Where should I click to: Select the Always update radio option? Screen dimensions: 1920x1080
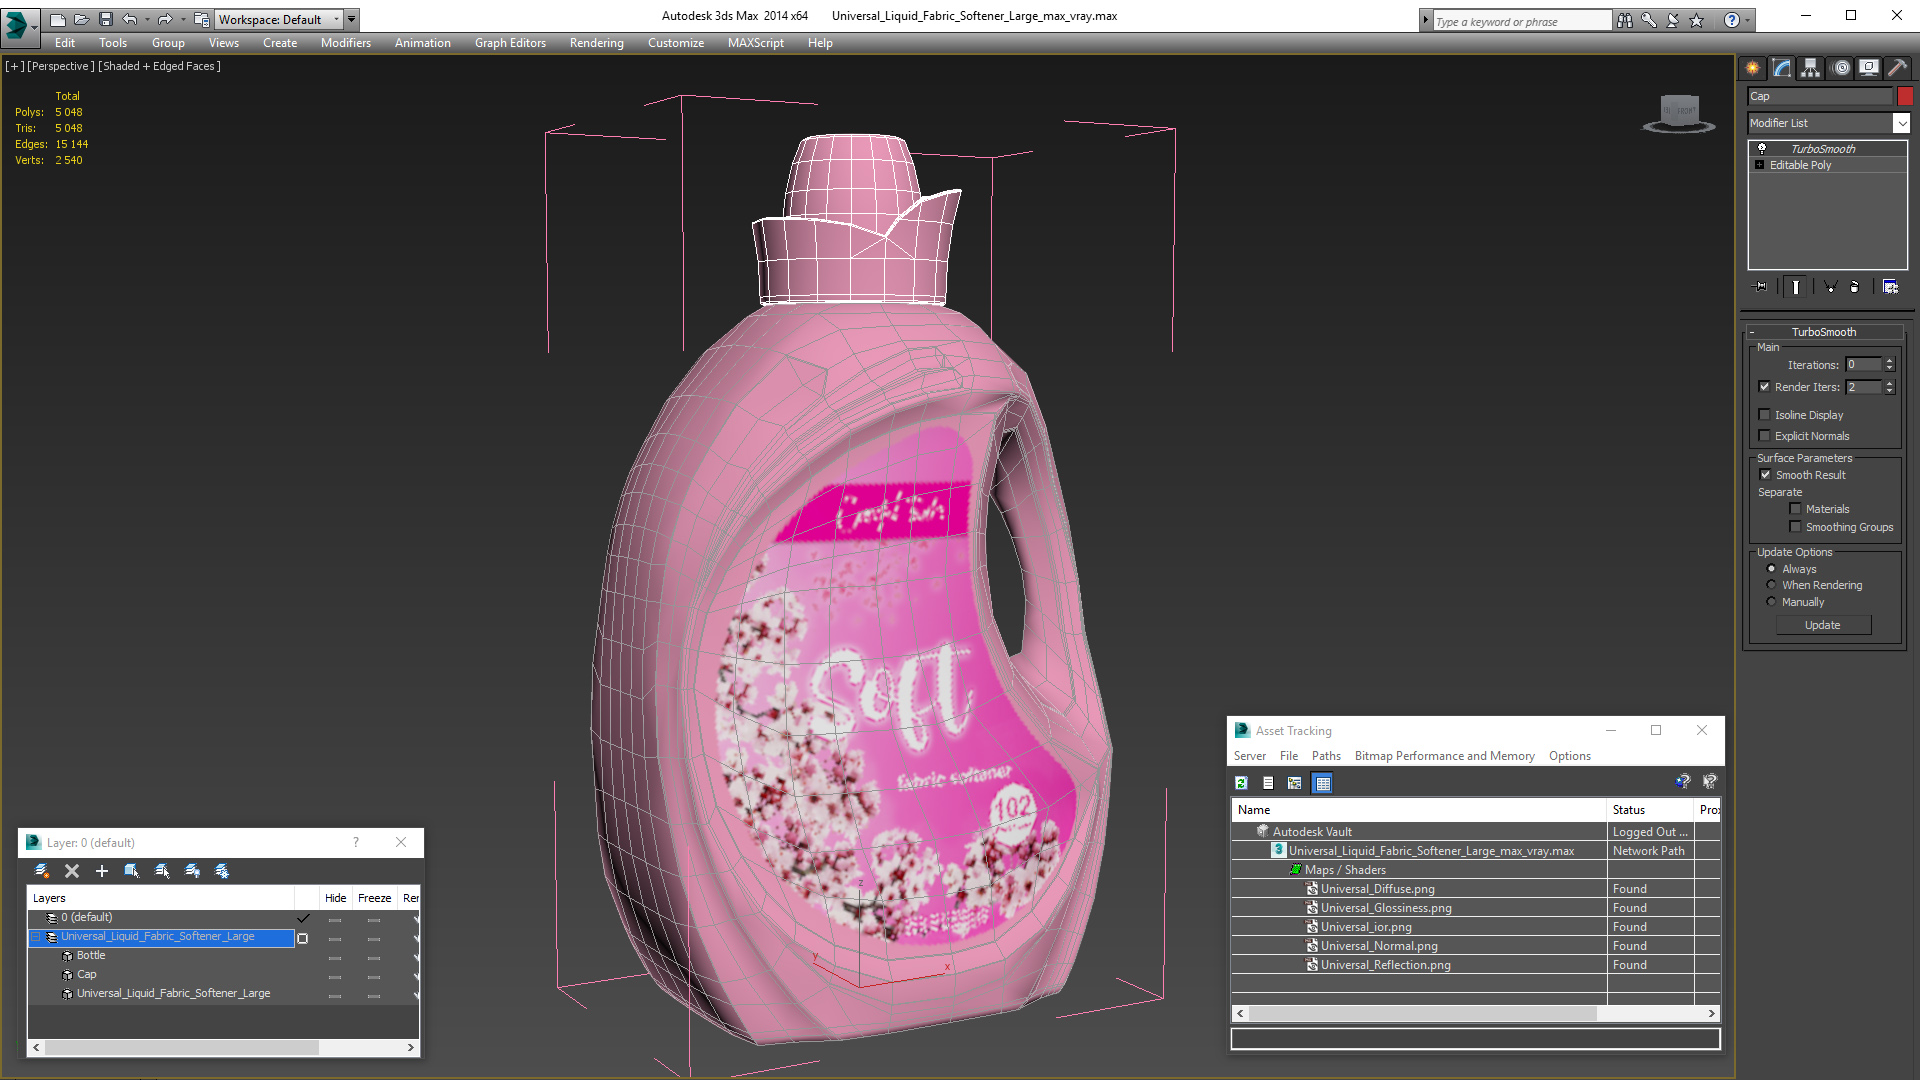[x=1771, y=569]
